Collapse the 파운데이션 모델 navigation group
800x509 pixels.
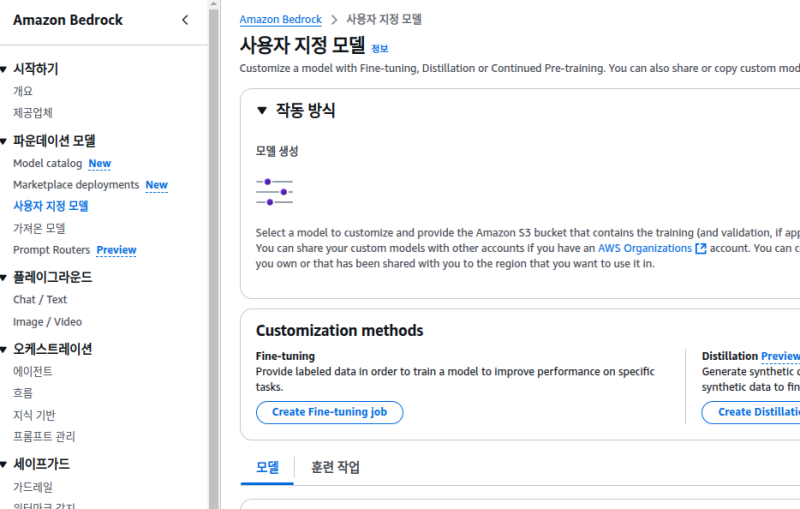[5, 141]
